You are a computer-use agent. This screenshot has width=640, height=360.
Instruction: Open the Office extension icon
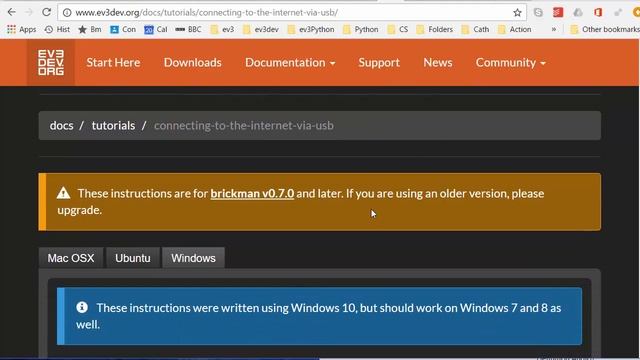(x=598, y=12)
